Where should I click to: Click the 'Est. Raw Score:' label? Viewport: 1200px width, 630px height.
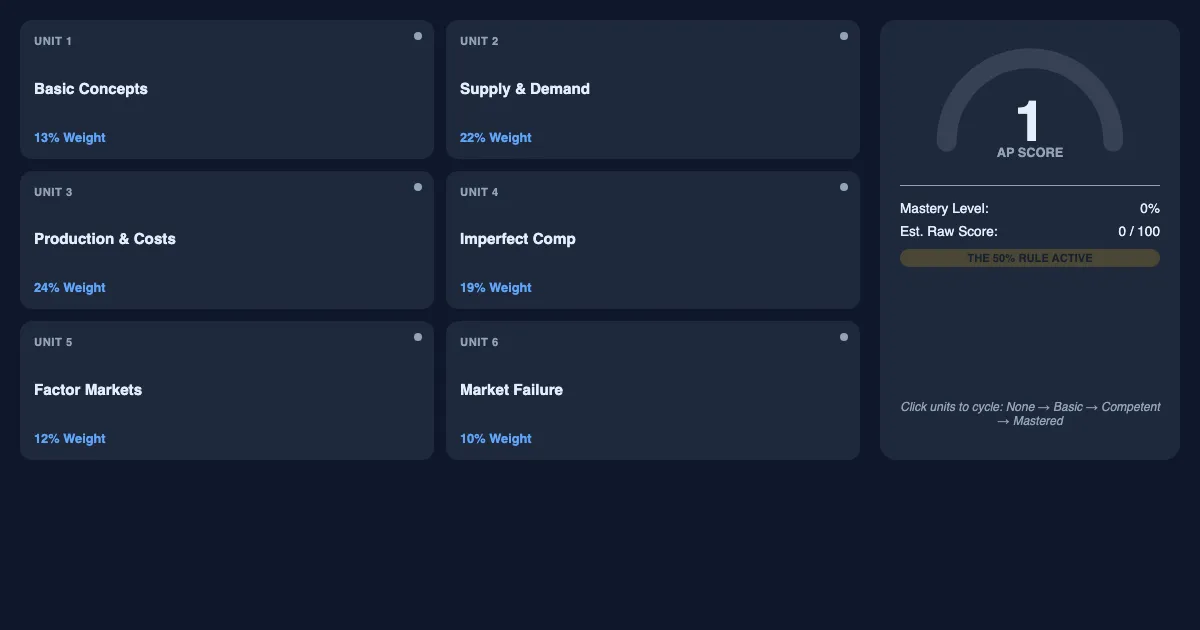(949, 232)
